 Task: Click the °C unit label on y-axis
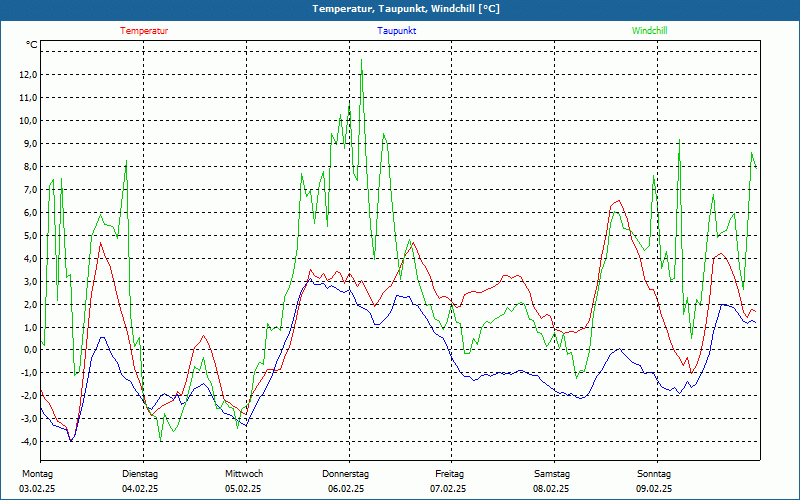click(x=32, y=45)
